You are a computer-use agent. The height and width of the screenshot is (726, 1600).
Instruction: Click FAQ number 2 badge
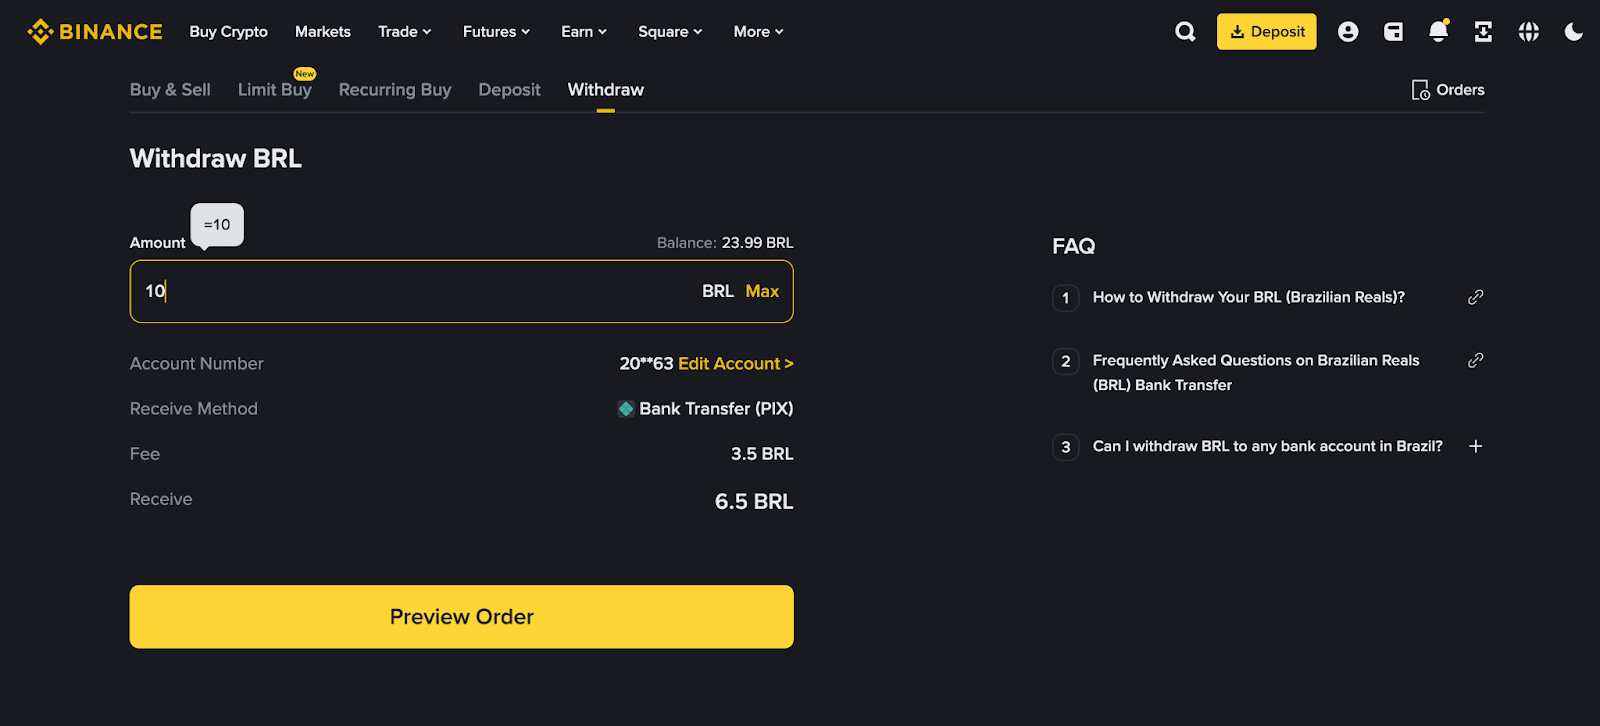tap(1066, 361)
